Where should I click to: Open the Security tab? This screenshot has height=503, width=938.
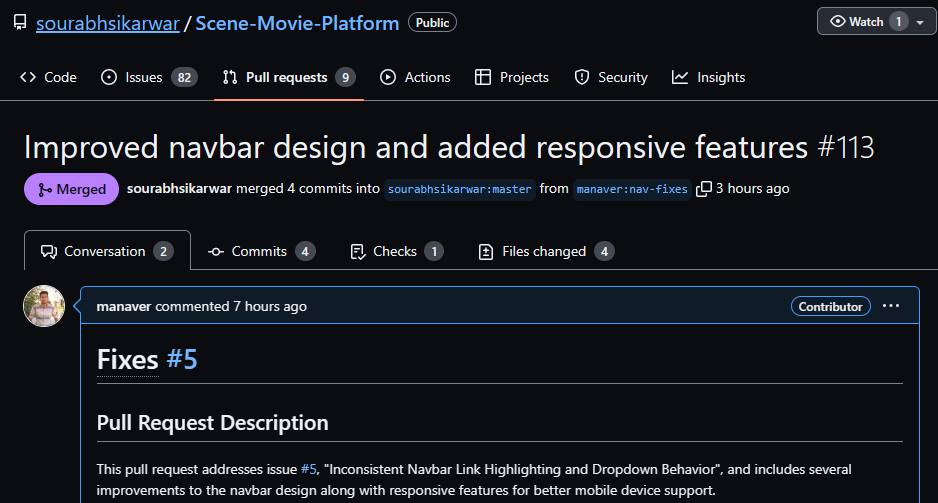point(611,77)
